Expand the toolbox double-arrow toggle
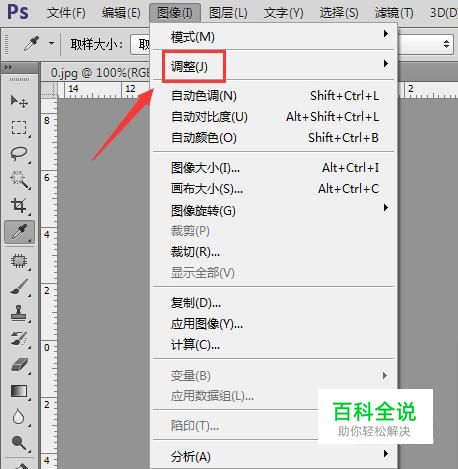Image resolution: width=458 pixels, height=469 pixels. (8, 68)
